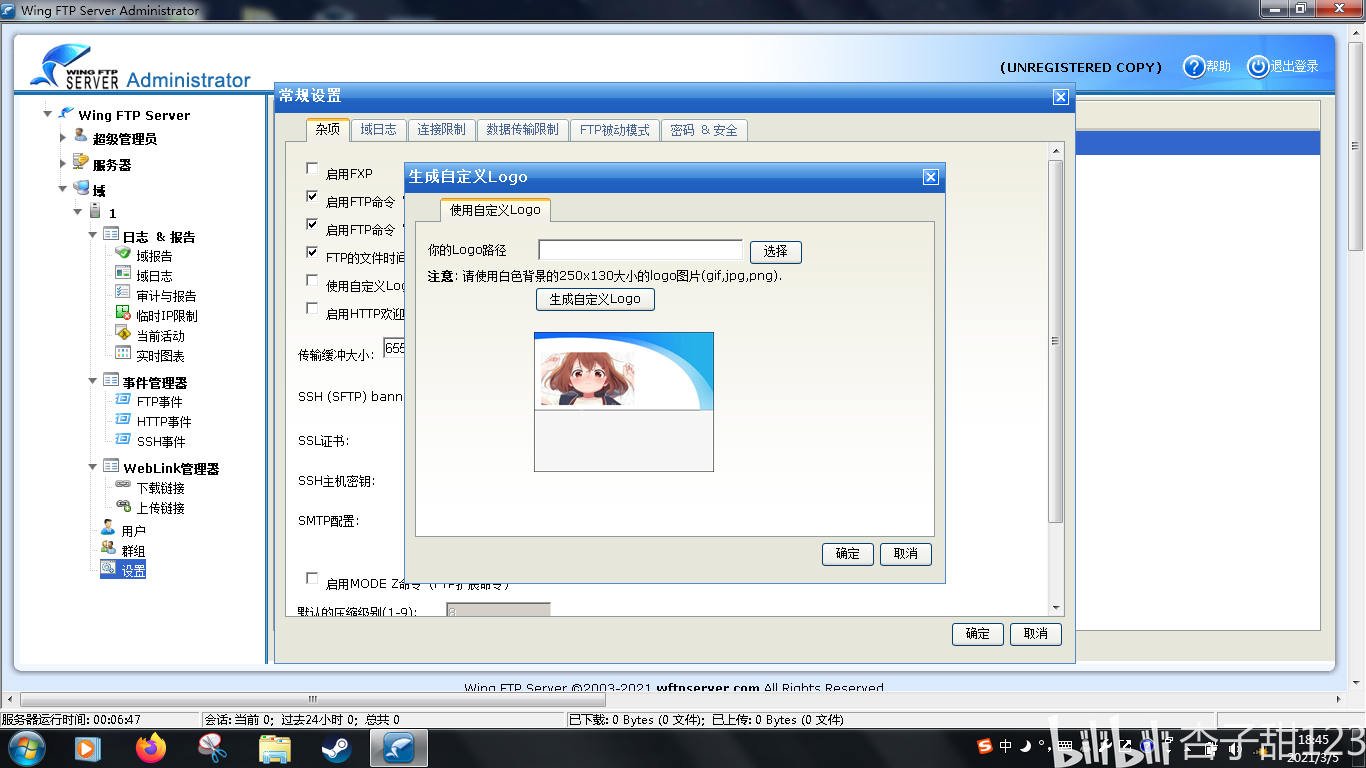Expand the 超级管理员 node
This screenshot has height=768, width=1366.
tap(63, 137)
